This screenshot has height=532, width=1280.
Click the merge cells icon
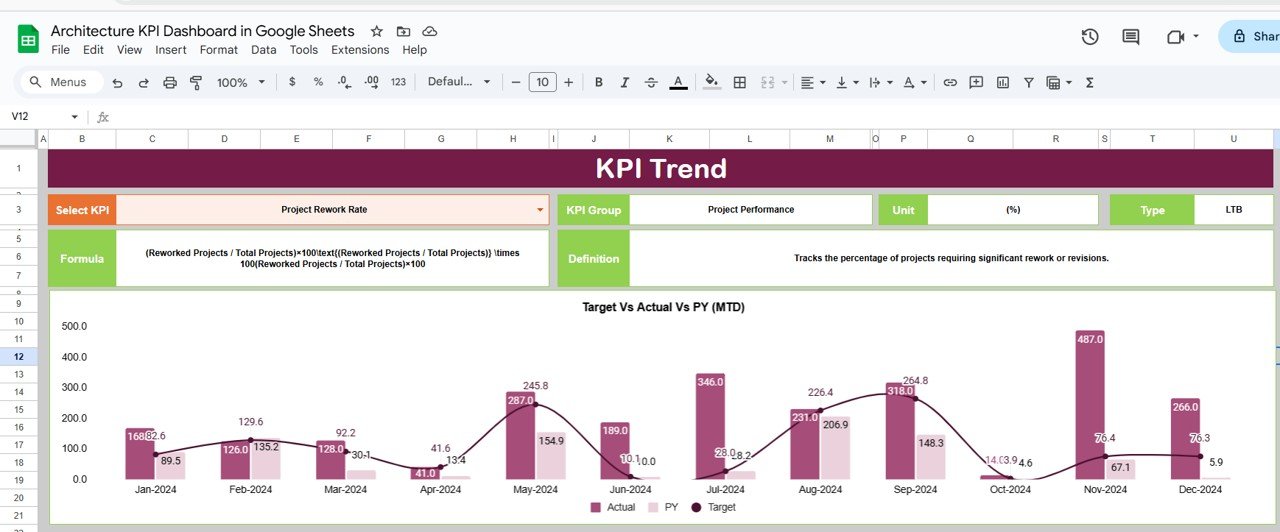(769, 82)
